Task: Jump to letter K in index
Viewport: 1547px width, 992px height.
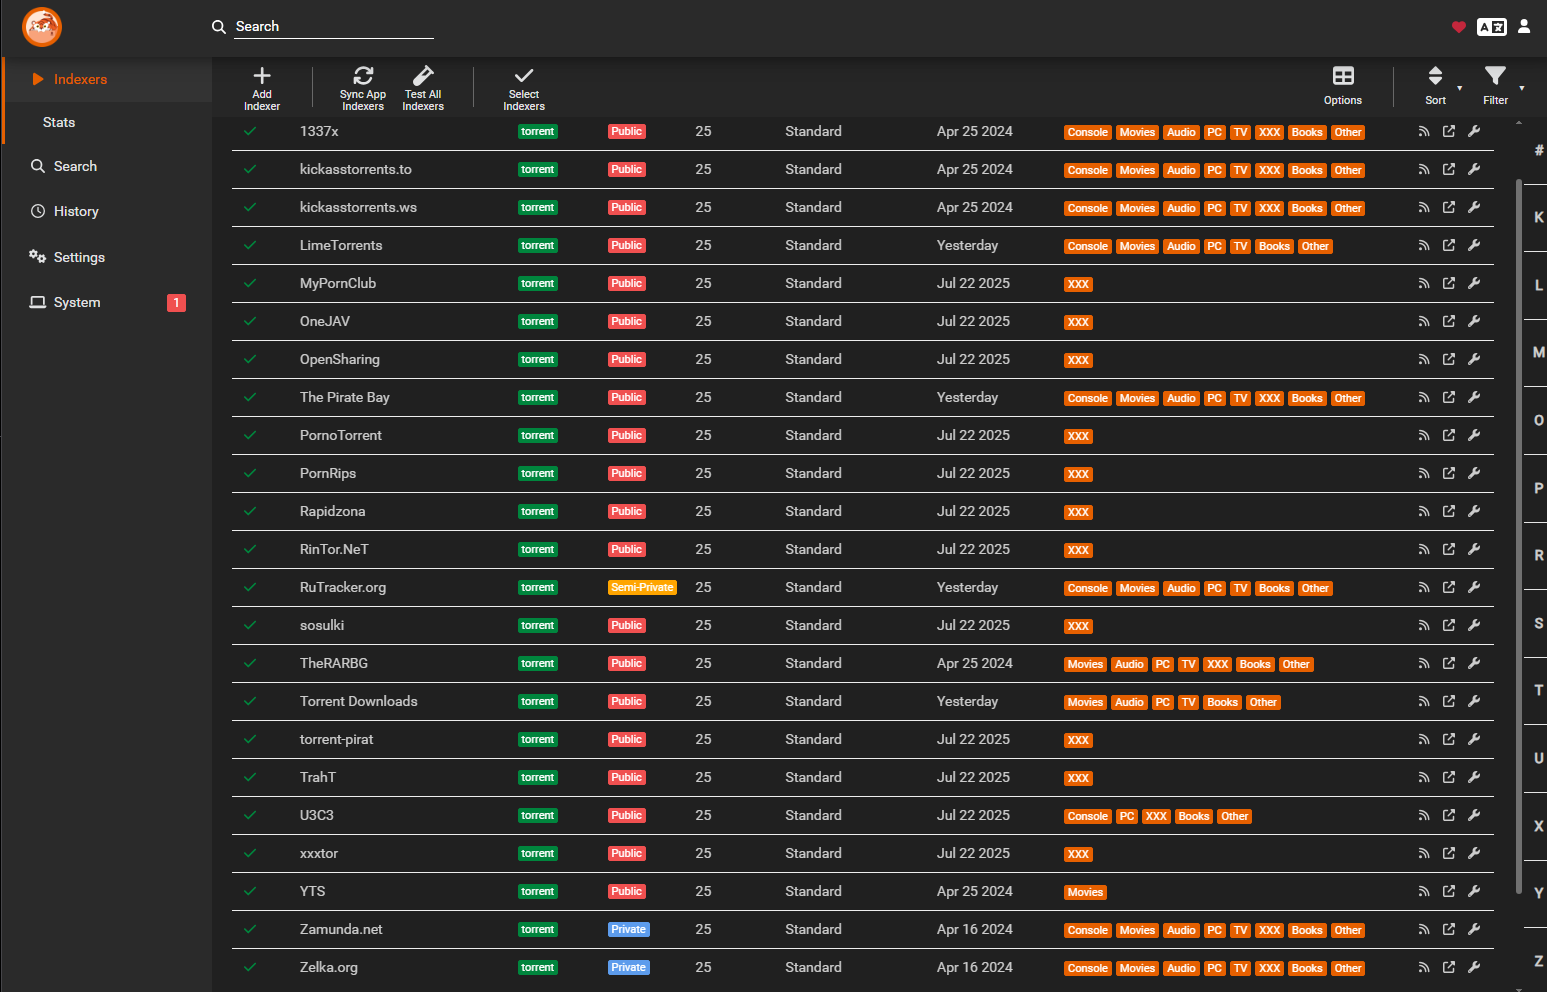Action: coord(1538,217)
